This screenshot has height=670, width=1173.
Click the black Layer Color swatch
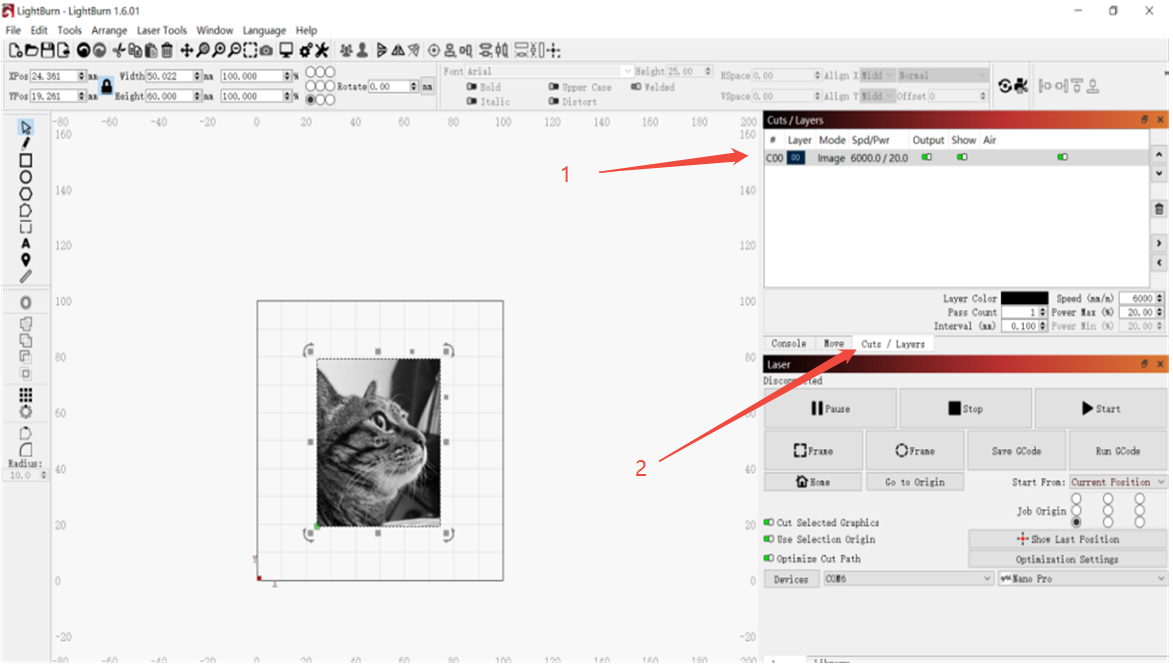1024,298
